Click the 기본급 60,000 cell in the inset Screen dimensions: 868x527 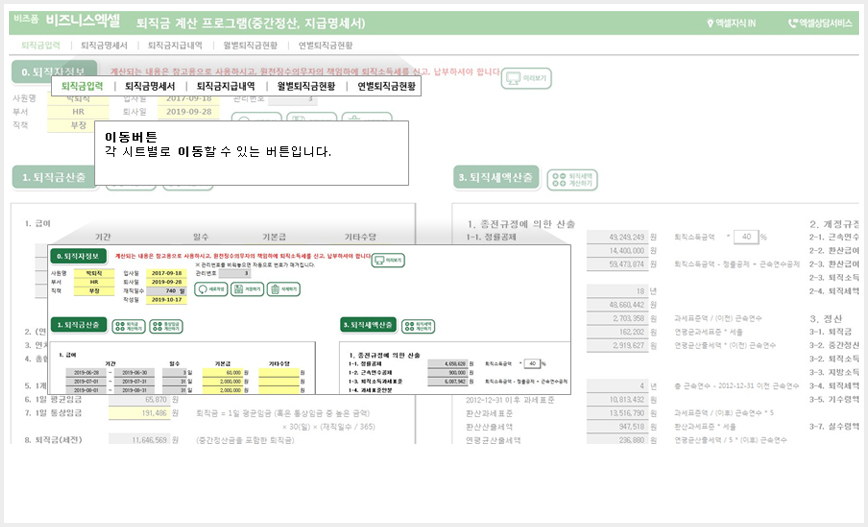click(223, 373)
